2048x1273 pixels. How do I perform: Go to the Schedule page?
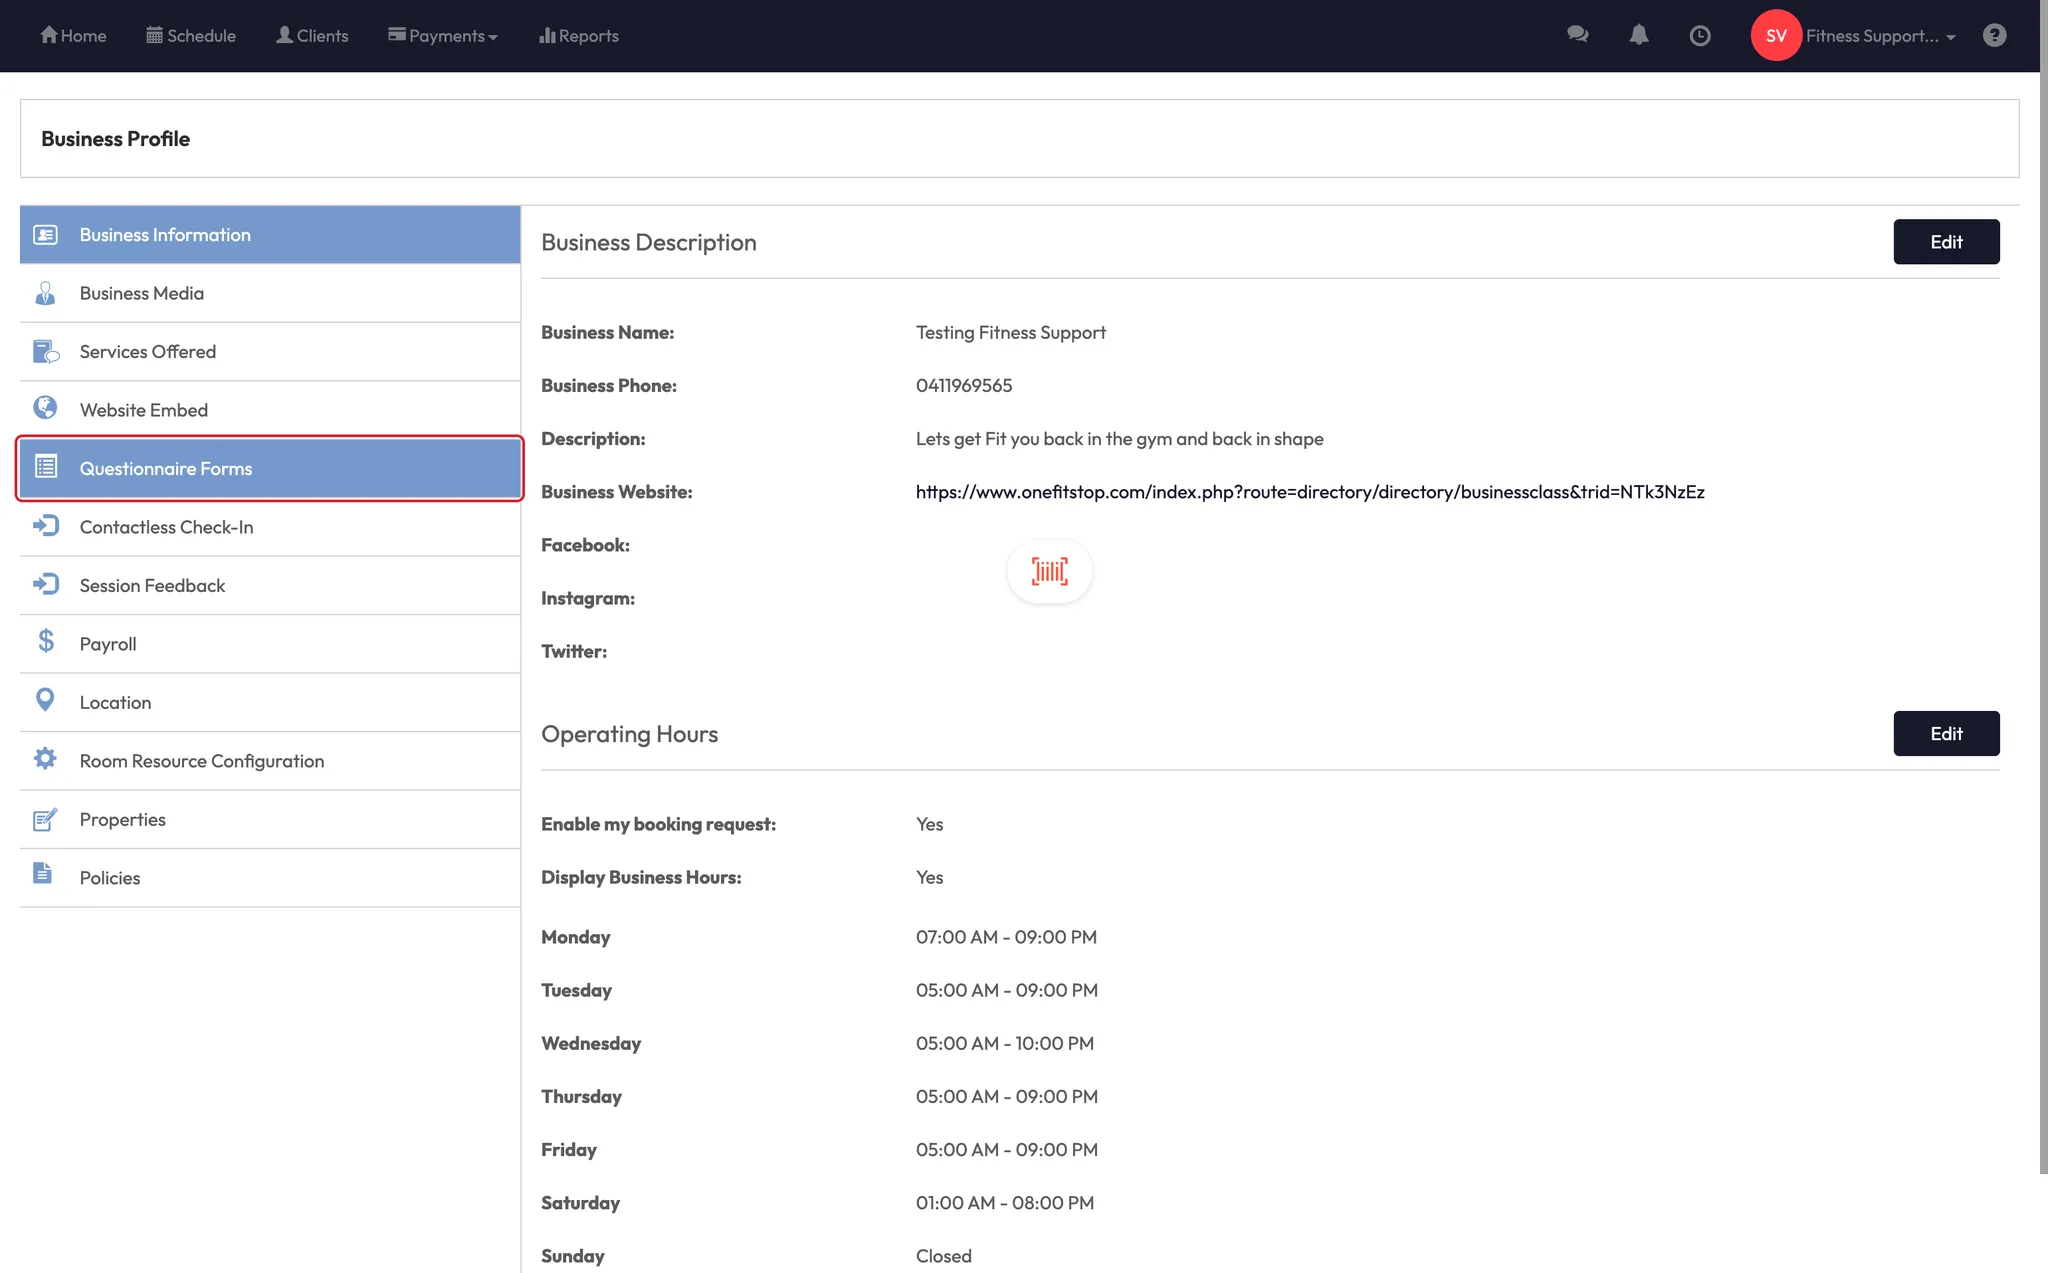click(191, 36)
